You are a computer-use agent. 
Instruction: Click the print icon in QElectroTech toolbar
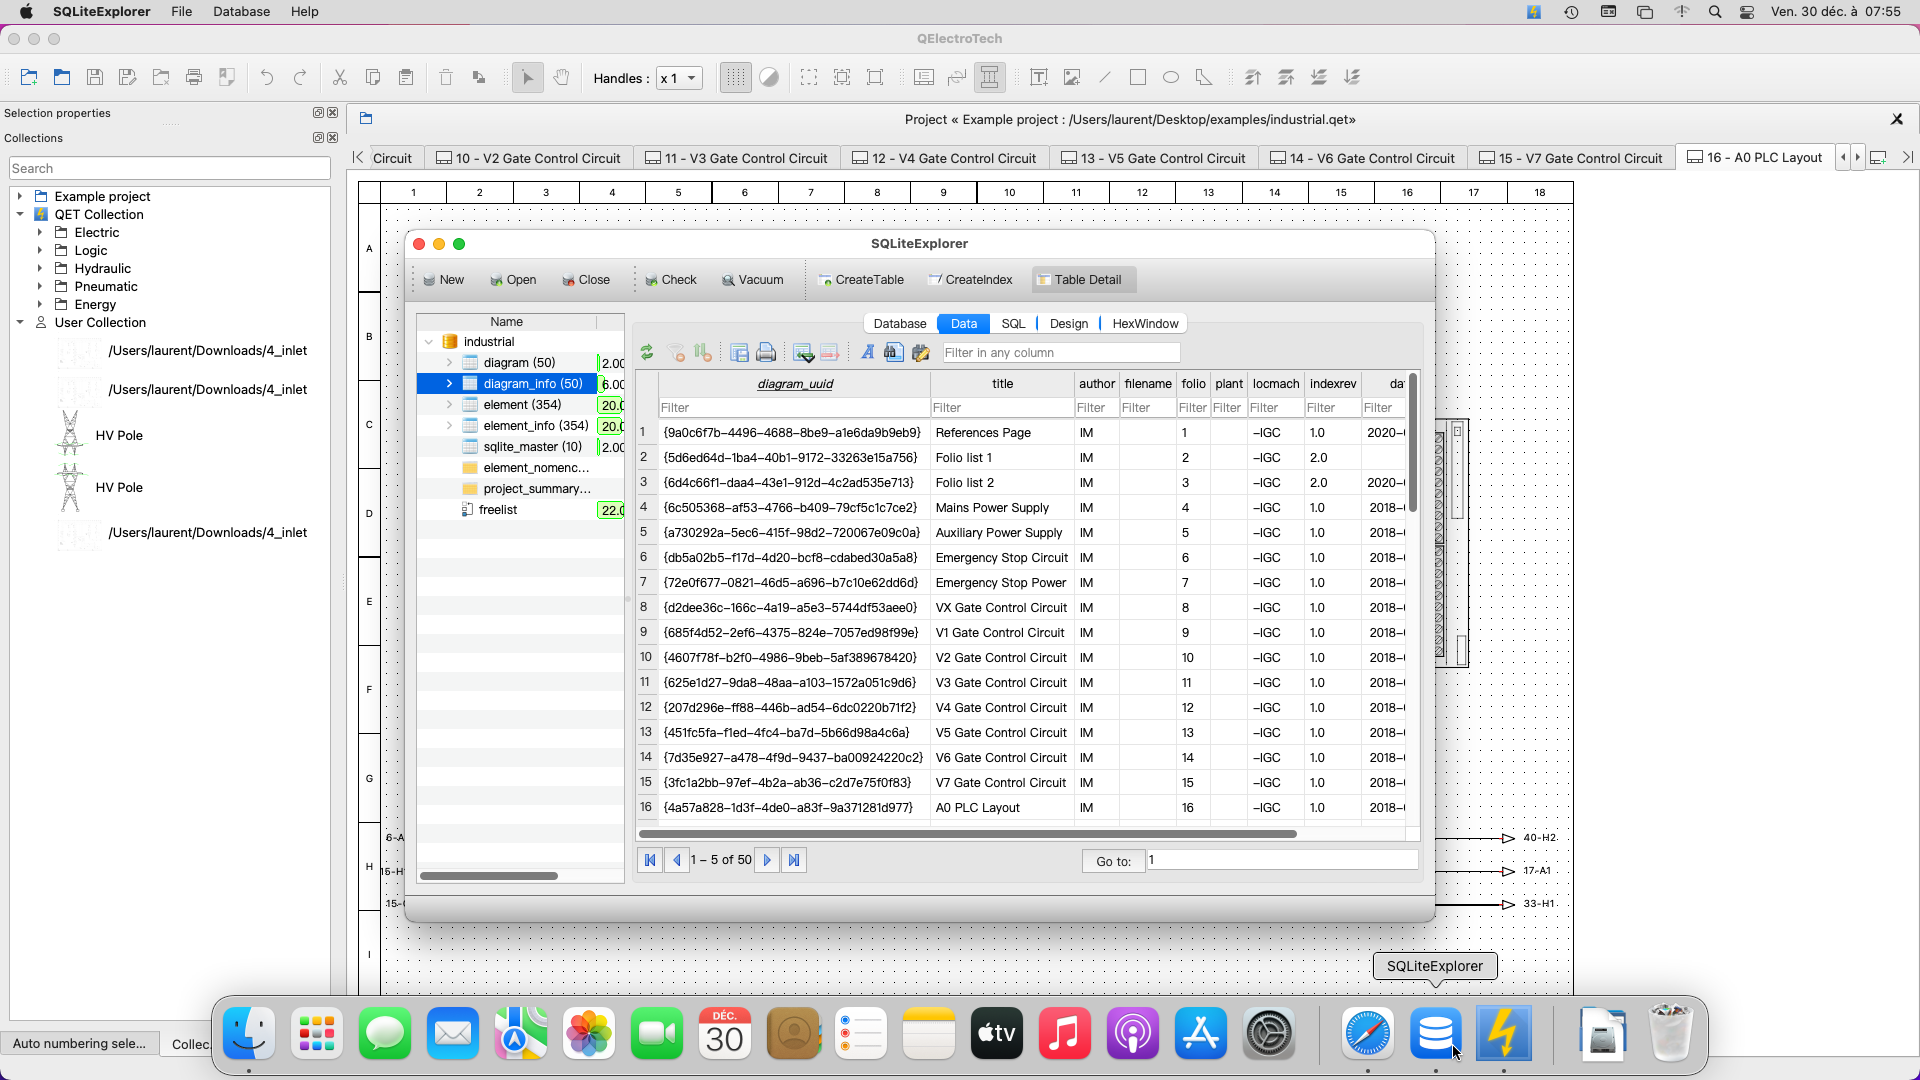pyautogui.click(x=194, y=78)
